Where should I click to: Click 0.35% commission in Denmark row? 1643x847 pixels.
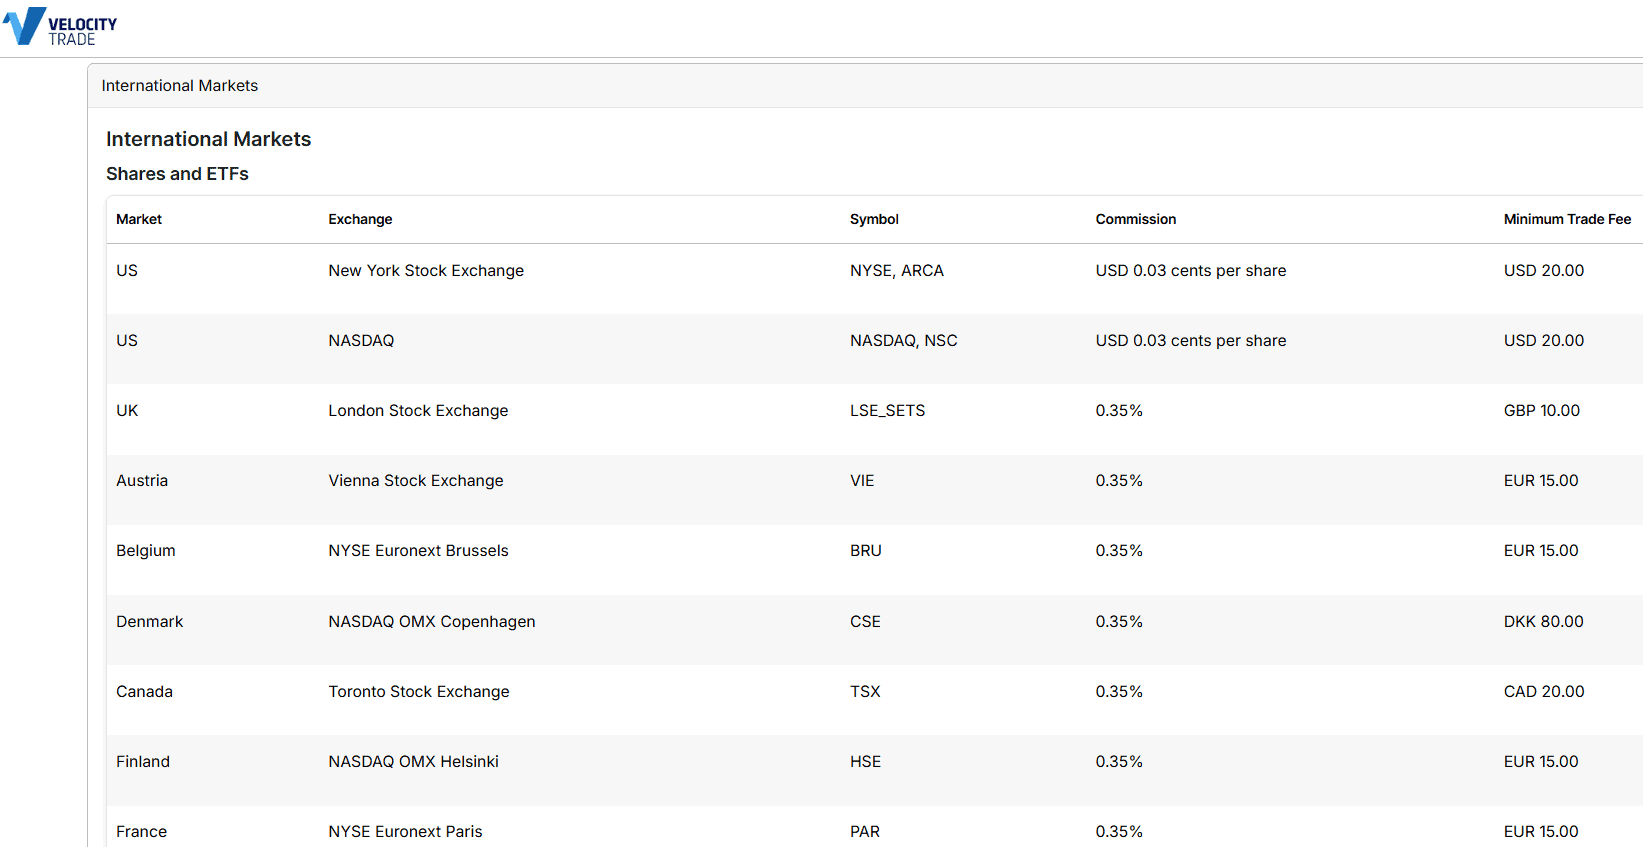point(1119,622)
